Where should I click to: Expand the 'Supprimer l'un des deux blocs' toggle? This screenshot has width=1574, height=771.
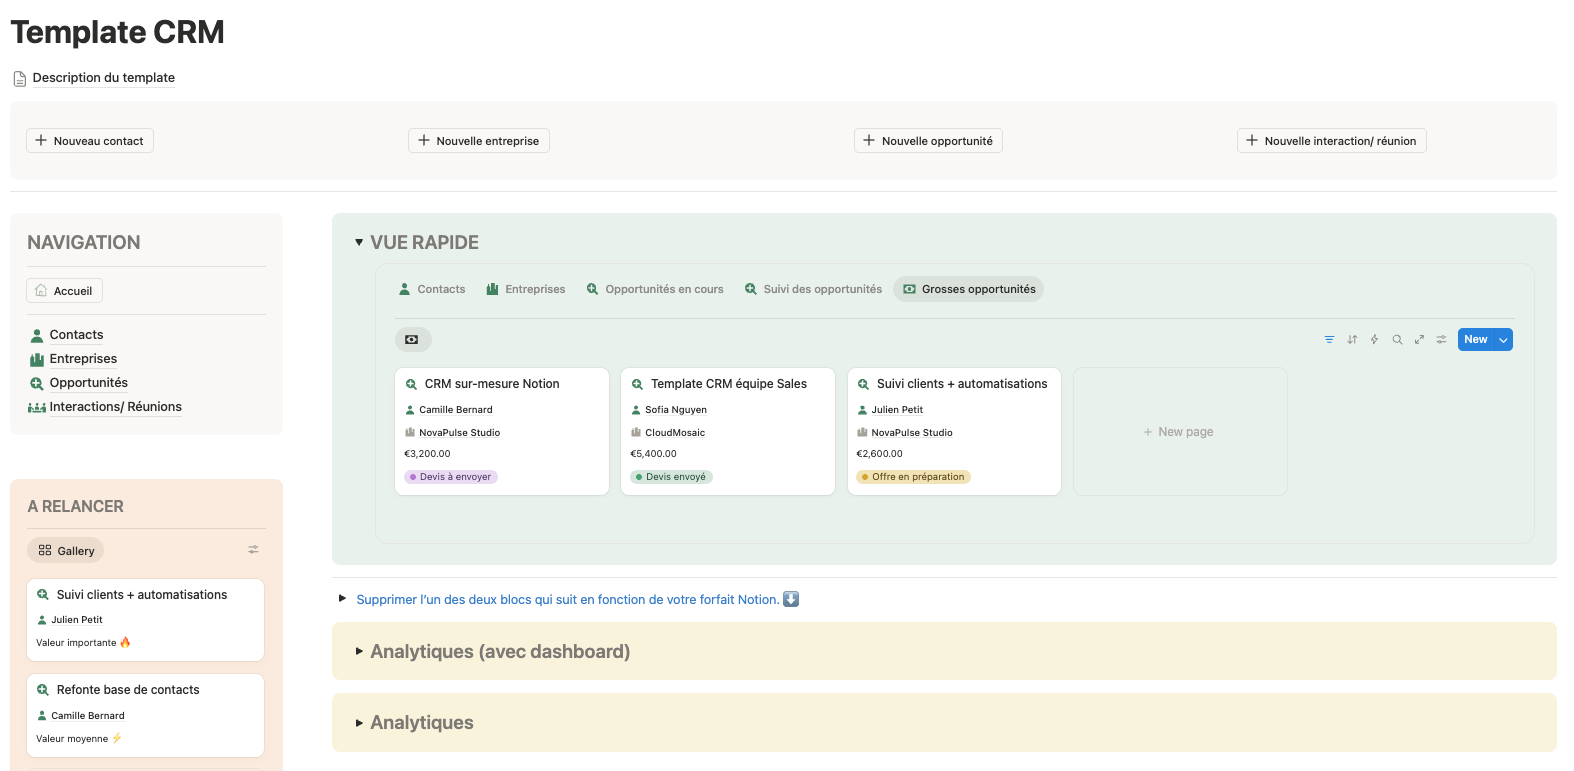(x=342, y=600)
